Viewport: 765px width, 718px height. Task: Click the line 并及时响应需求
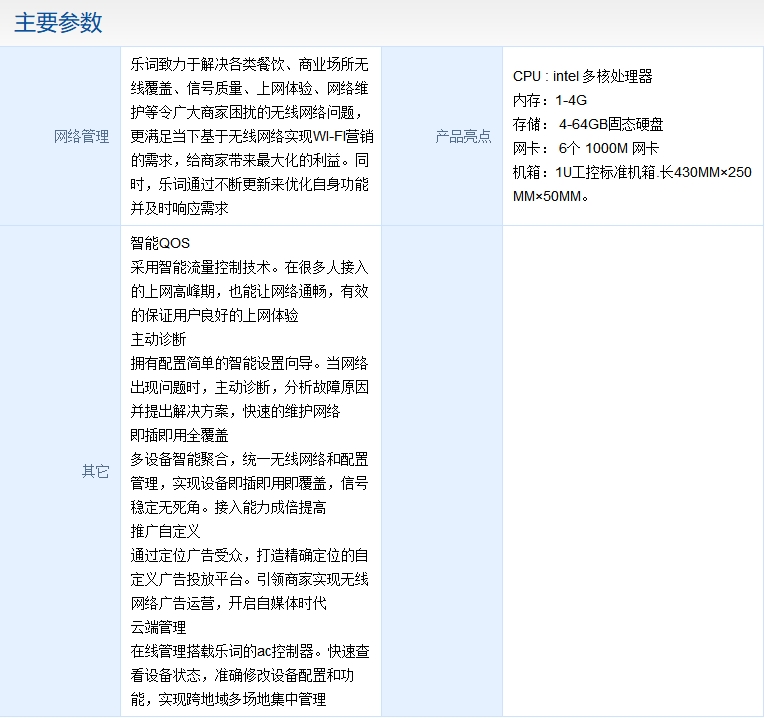click(x=180, y=208)
